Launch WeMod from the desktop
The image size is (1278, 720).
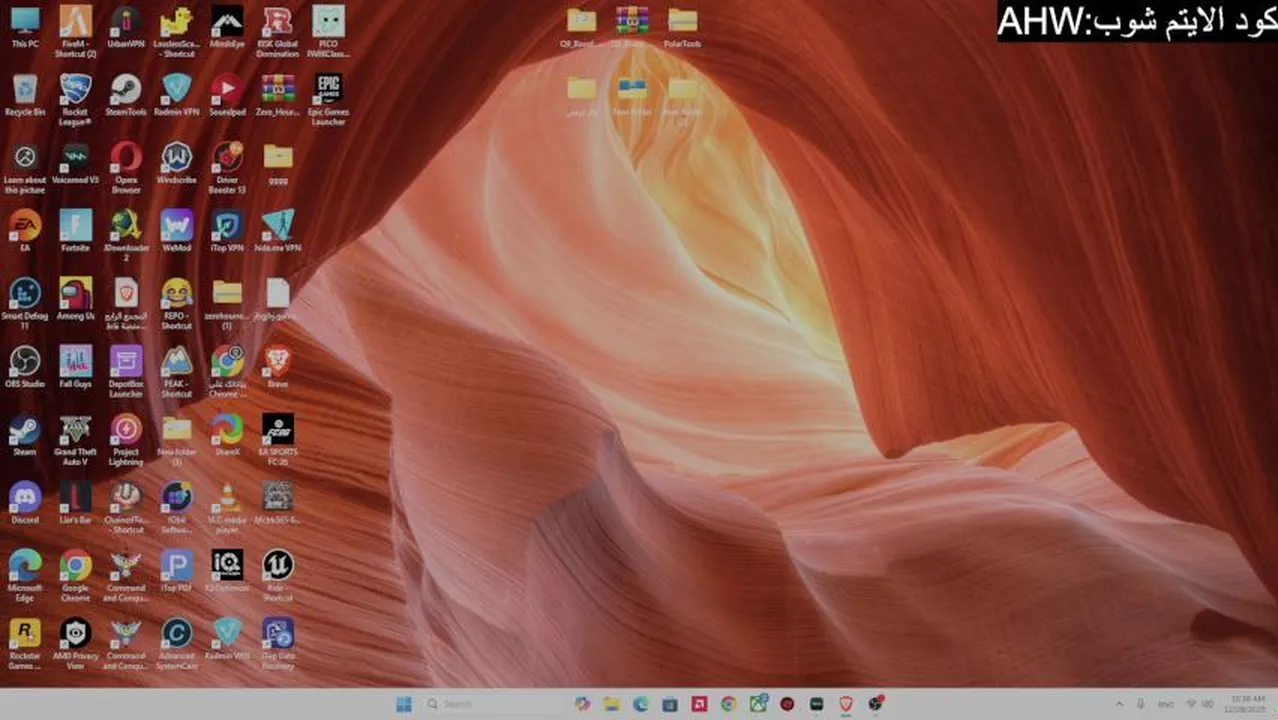pos(176,231)
